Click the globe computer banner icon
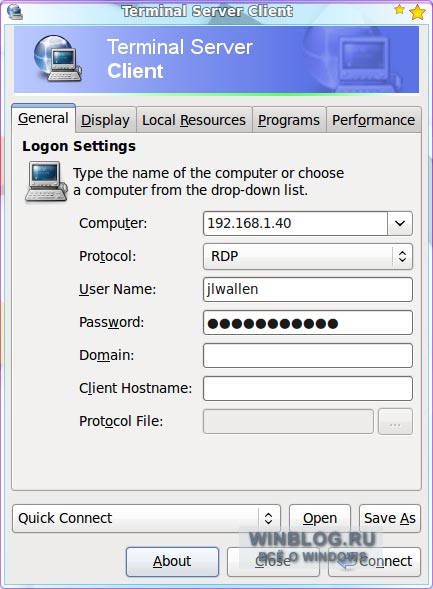 57,58
